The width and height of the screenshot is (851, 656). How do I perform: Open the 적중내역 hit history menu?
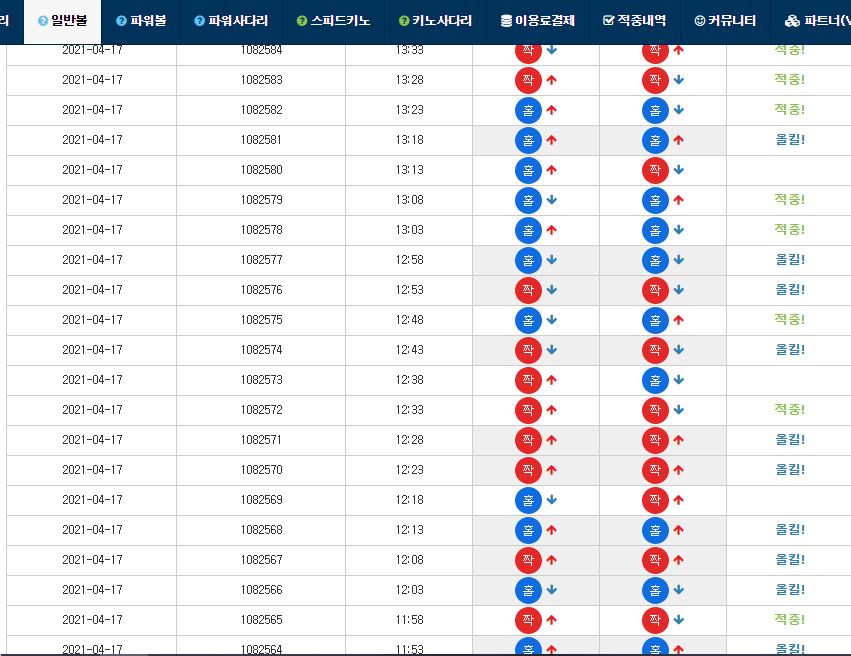(x=635, y=20)
